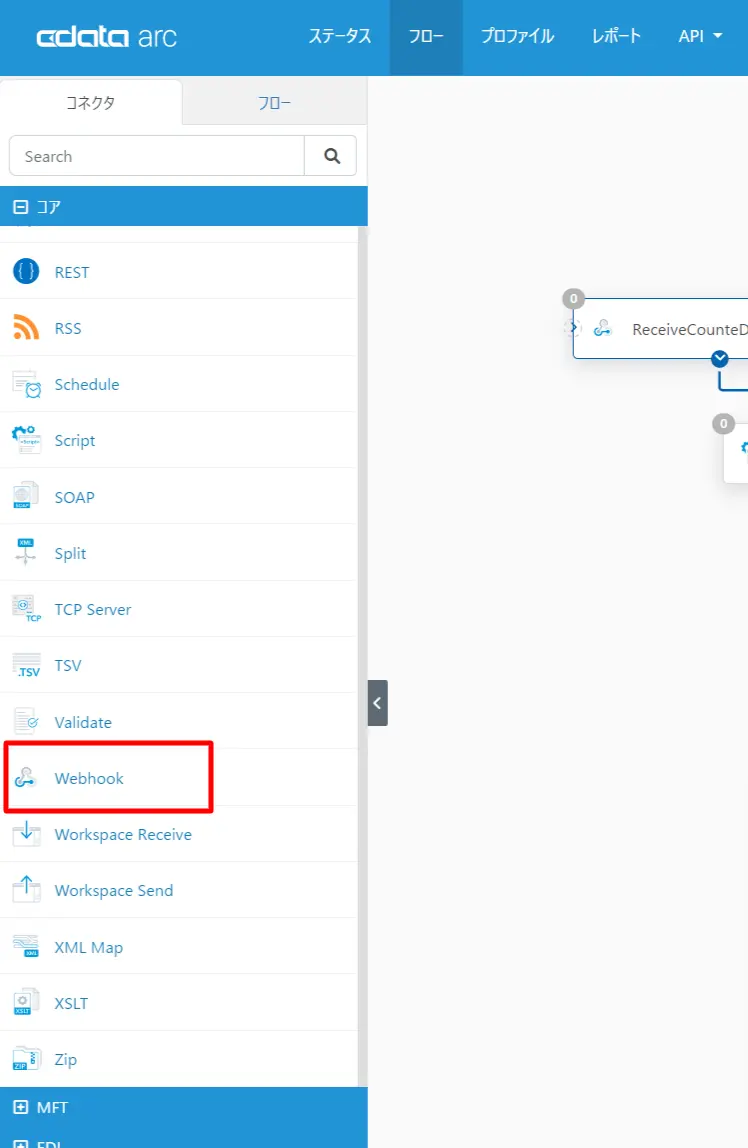
Task: Select the Script connector icon
Action: (x=26, y=440)
